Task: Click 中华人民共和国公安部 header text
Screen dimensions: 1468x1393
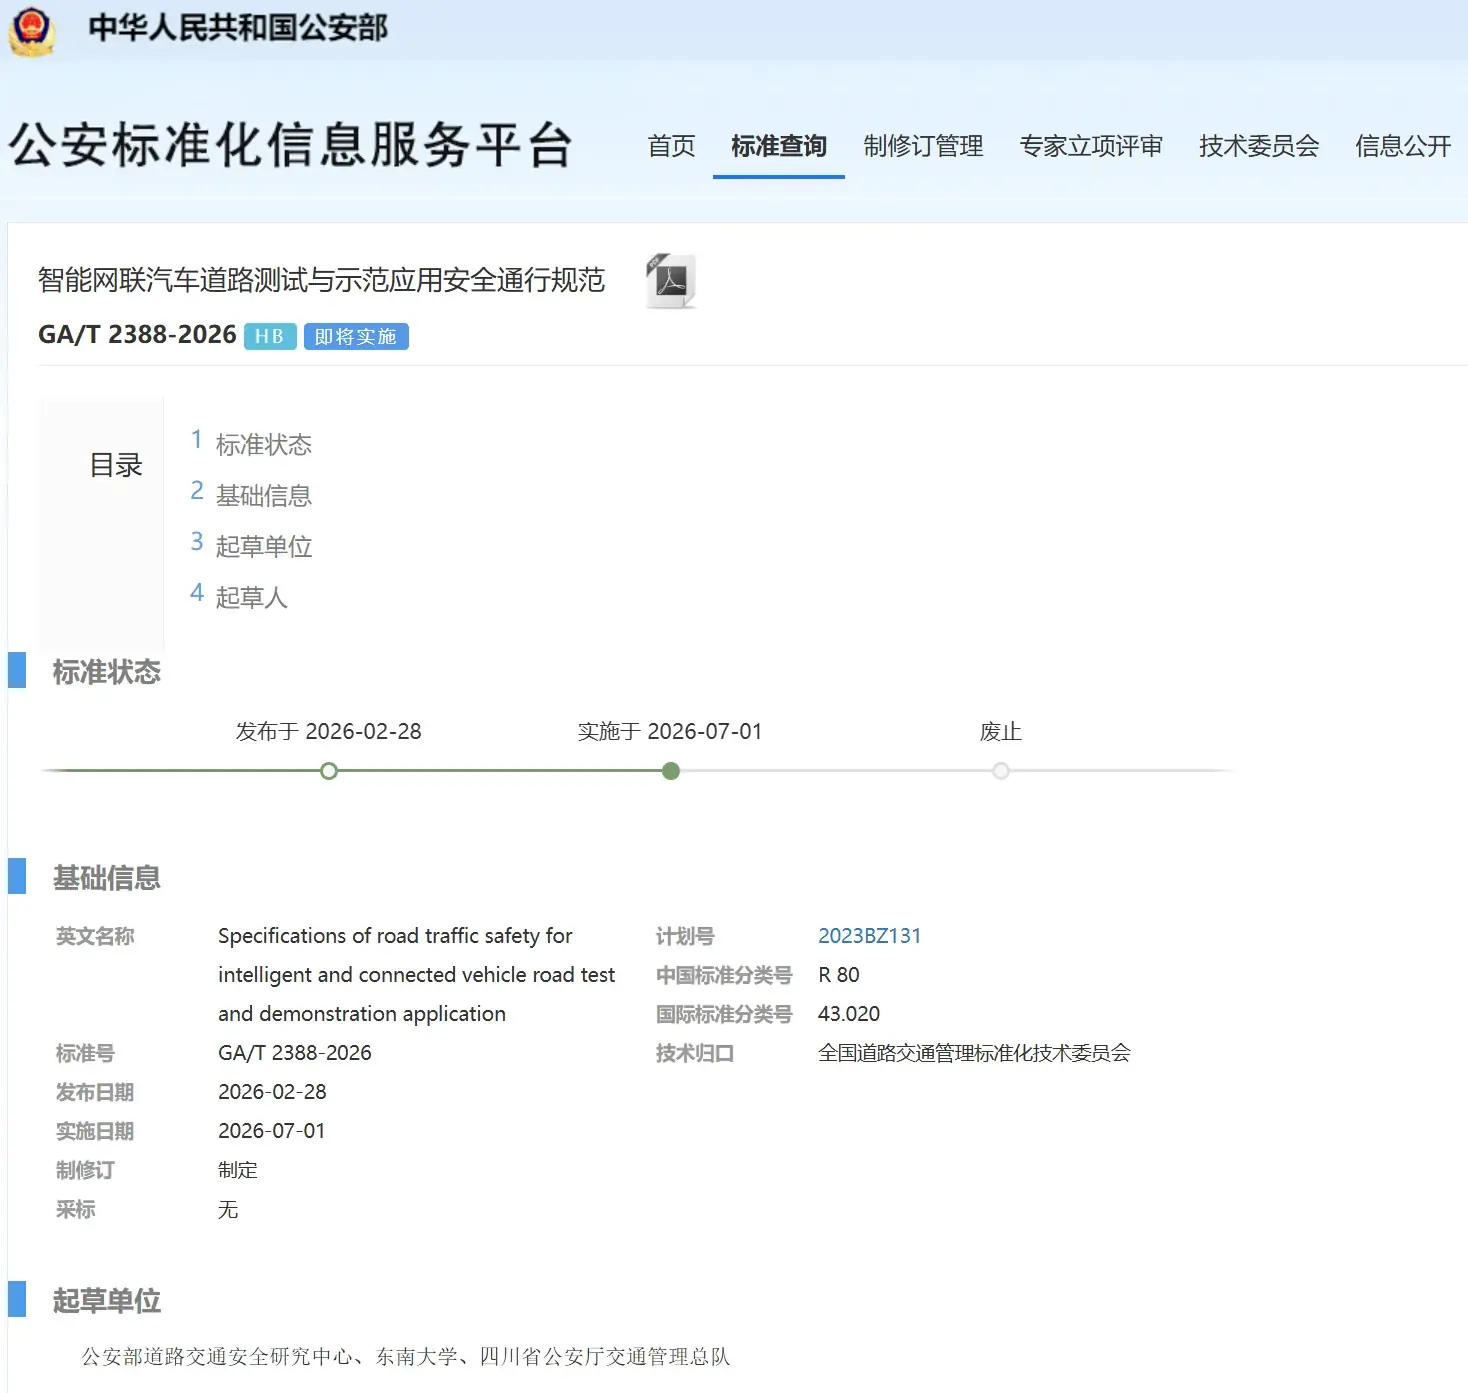Action: (x=238, y=28)
